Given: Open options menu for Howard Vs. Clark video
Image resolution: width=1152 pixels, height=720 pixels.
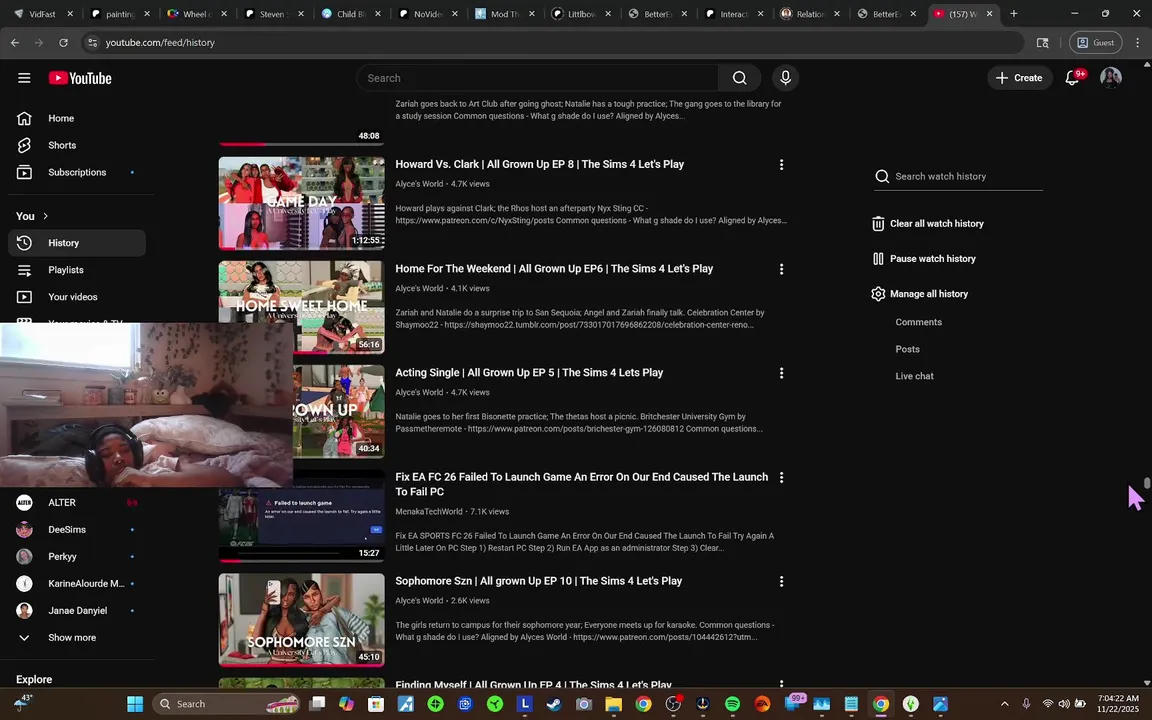Looking at the screenshot, I should point(781,165).
